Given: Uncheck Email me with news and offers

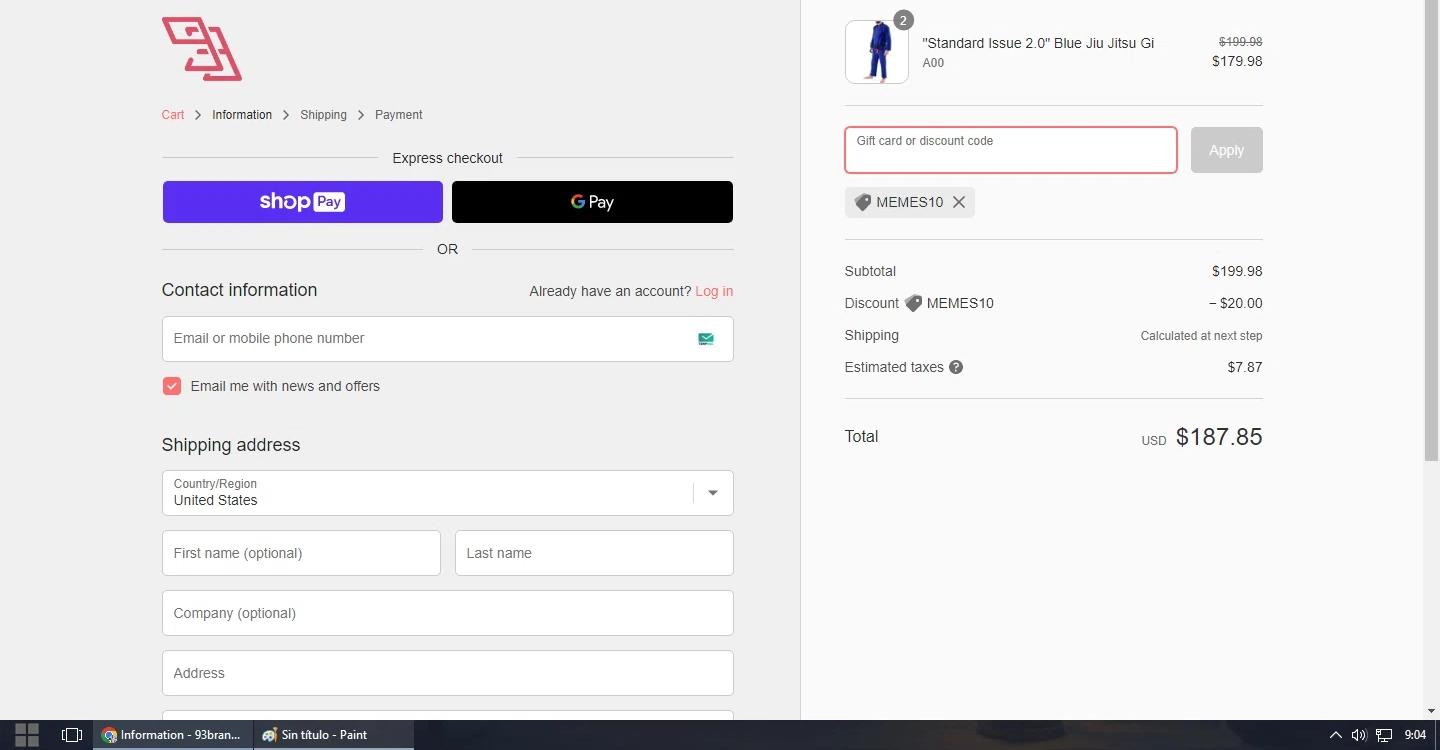Looking at the screenshot, I should pos(172,386).
